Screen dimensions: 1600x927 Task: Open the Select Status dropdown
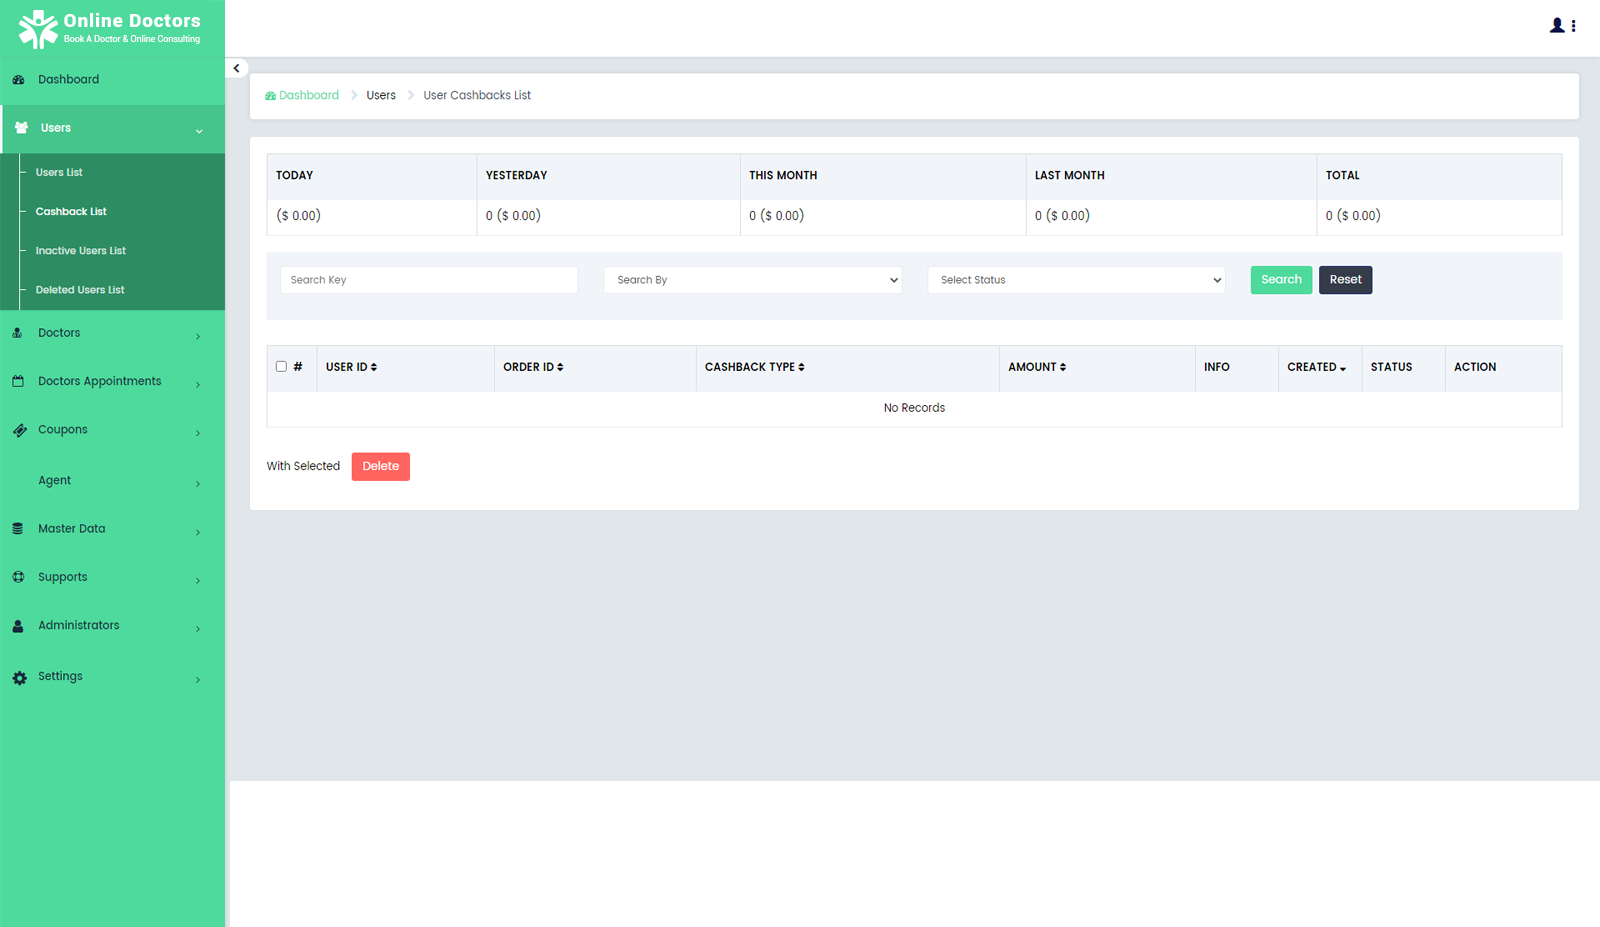click(x=1077, y=280)
